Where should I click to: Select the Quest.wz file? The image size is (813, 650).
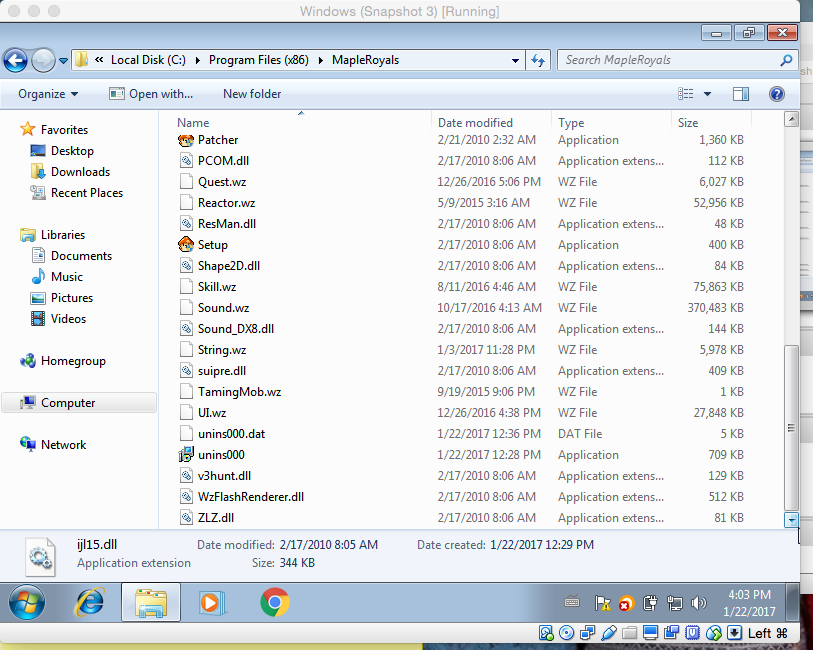click(x=222, y=182)
